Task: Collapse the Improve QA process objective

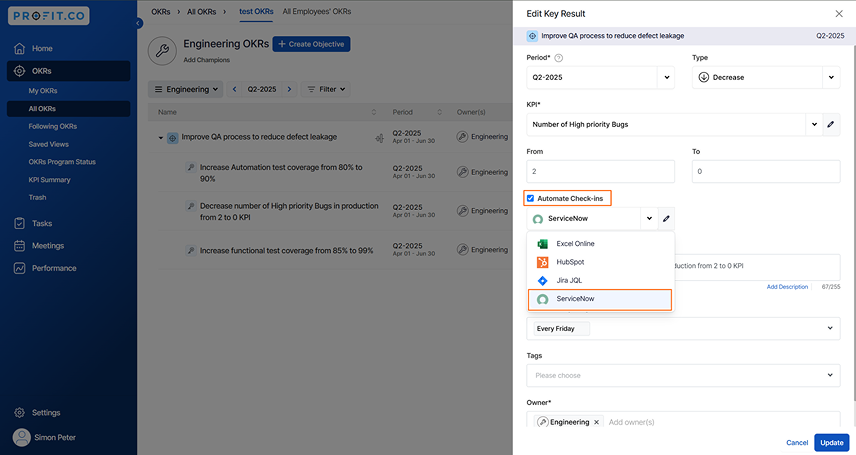Action: (x=160, y=138)
